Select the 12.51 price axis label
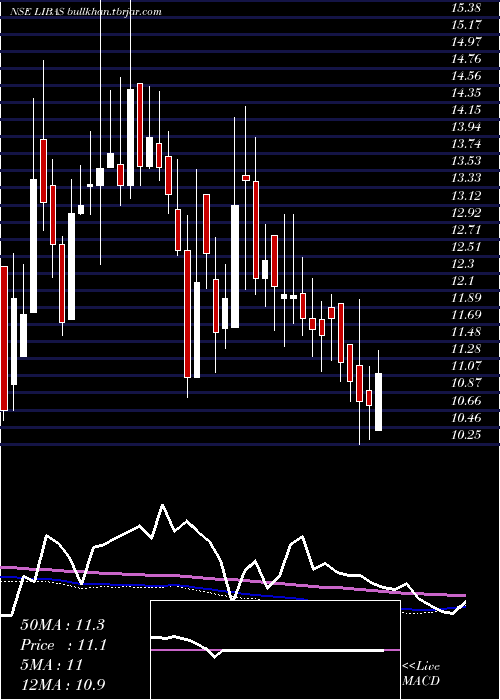500x700 pixels. [x=466, y=246]
